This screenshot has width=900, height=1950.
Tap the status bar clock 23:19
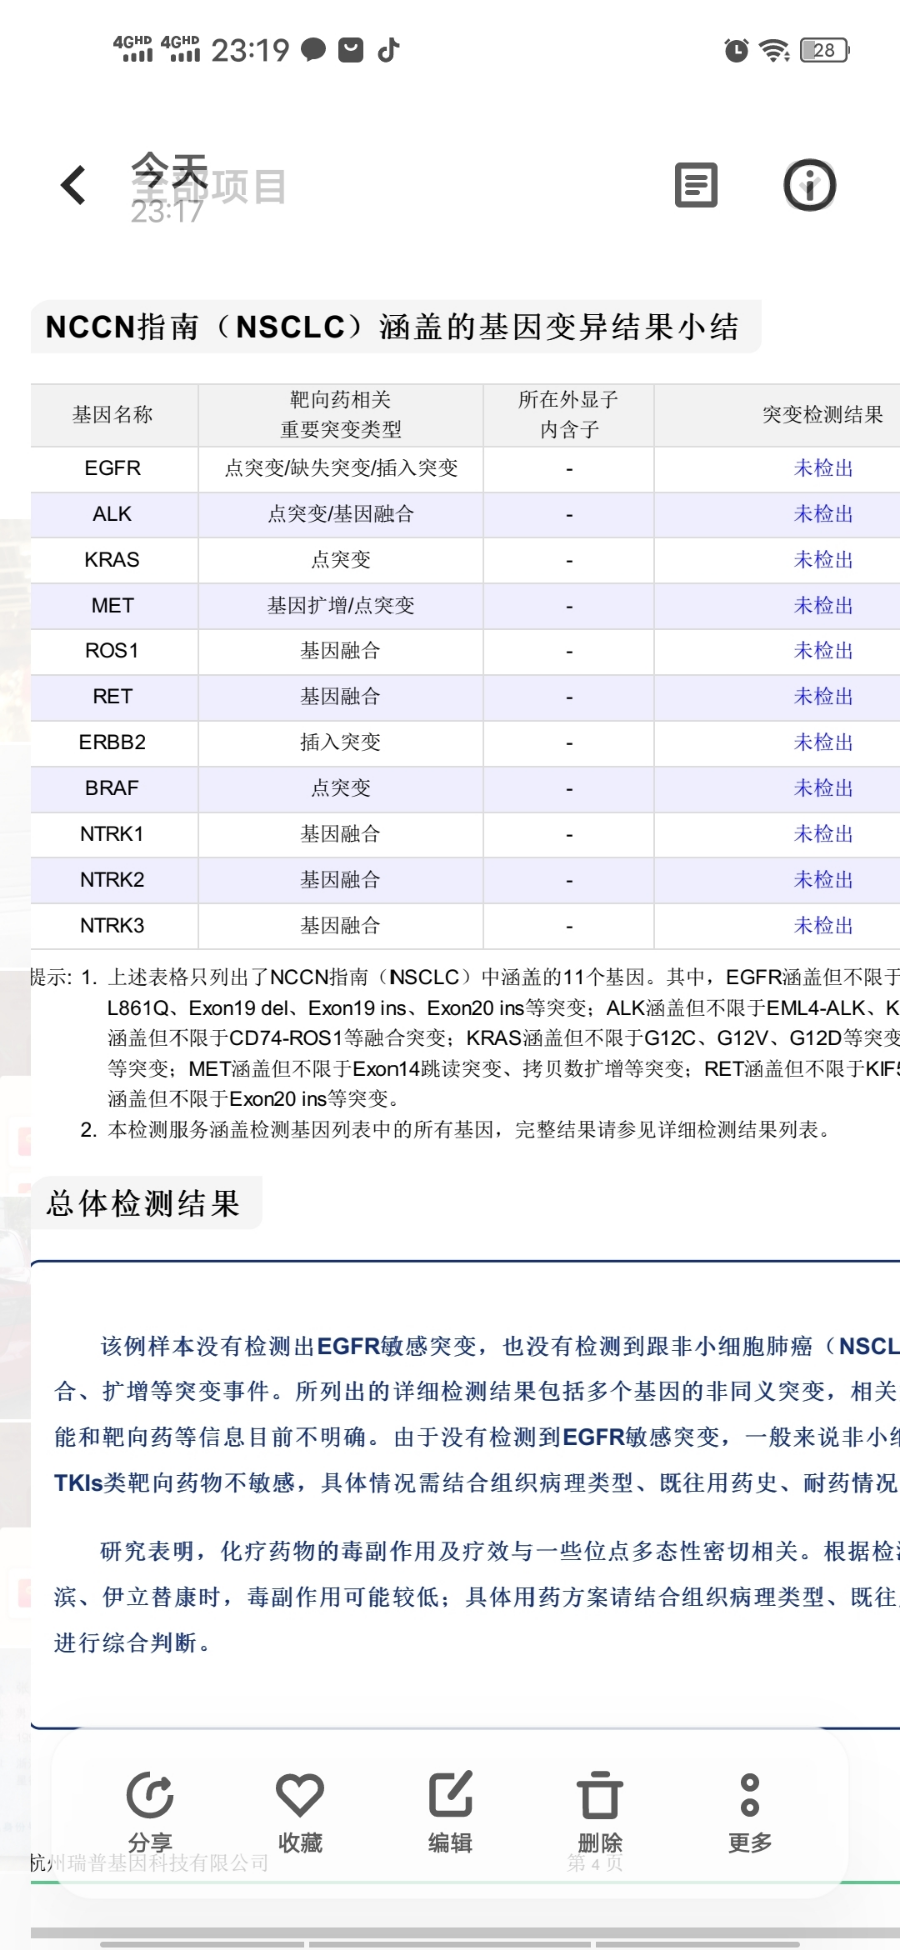tap(250, 50)
